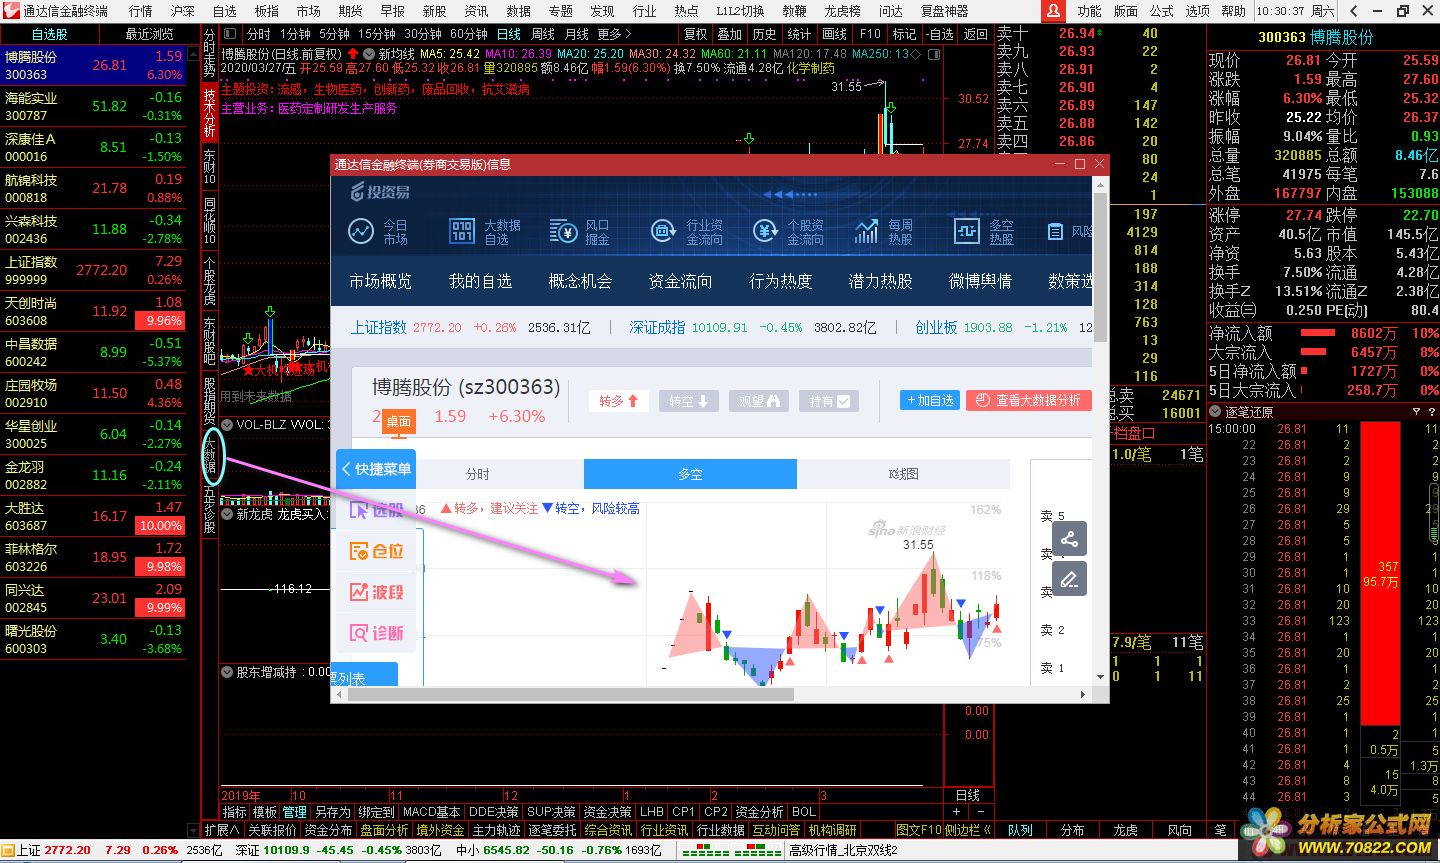This screenshot has width=1440, height=863.
Task: Open the 龙虎榜 menu
Action: click(x=842, y=11)
